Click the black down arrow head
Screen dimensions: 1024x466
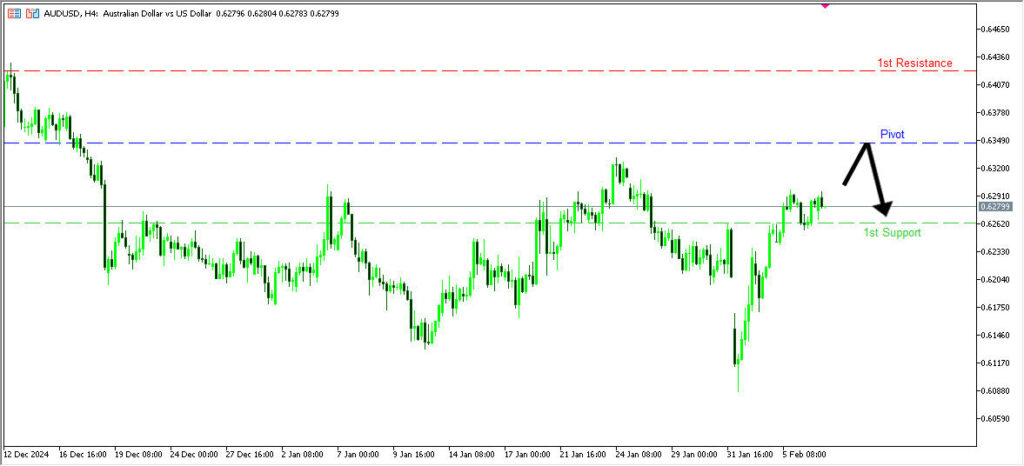(x=883, y=210)
